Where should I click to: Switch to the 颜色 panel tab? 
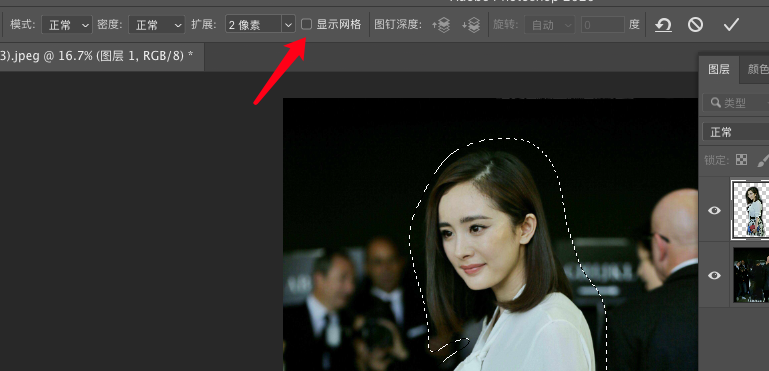click(756, 69)
